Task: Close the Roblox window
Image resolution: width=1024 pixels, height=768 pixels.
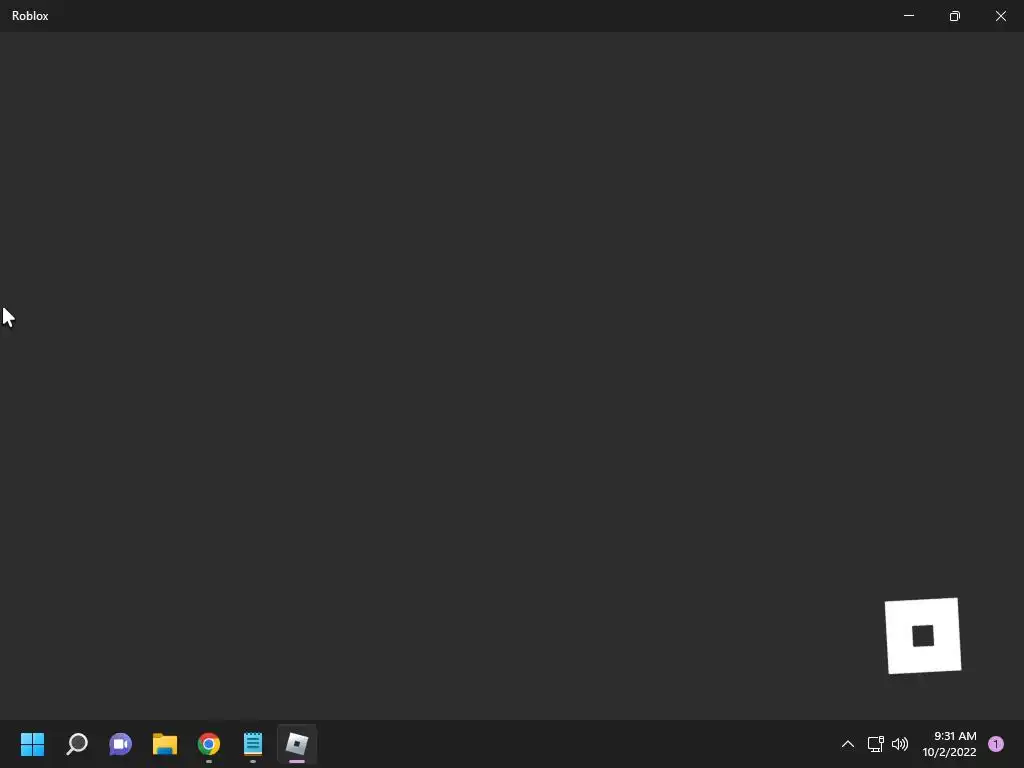Action: [x=1000, y=16]
